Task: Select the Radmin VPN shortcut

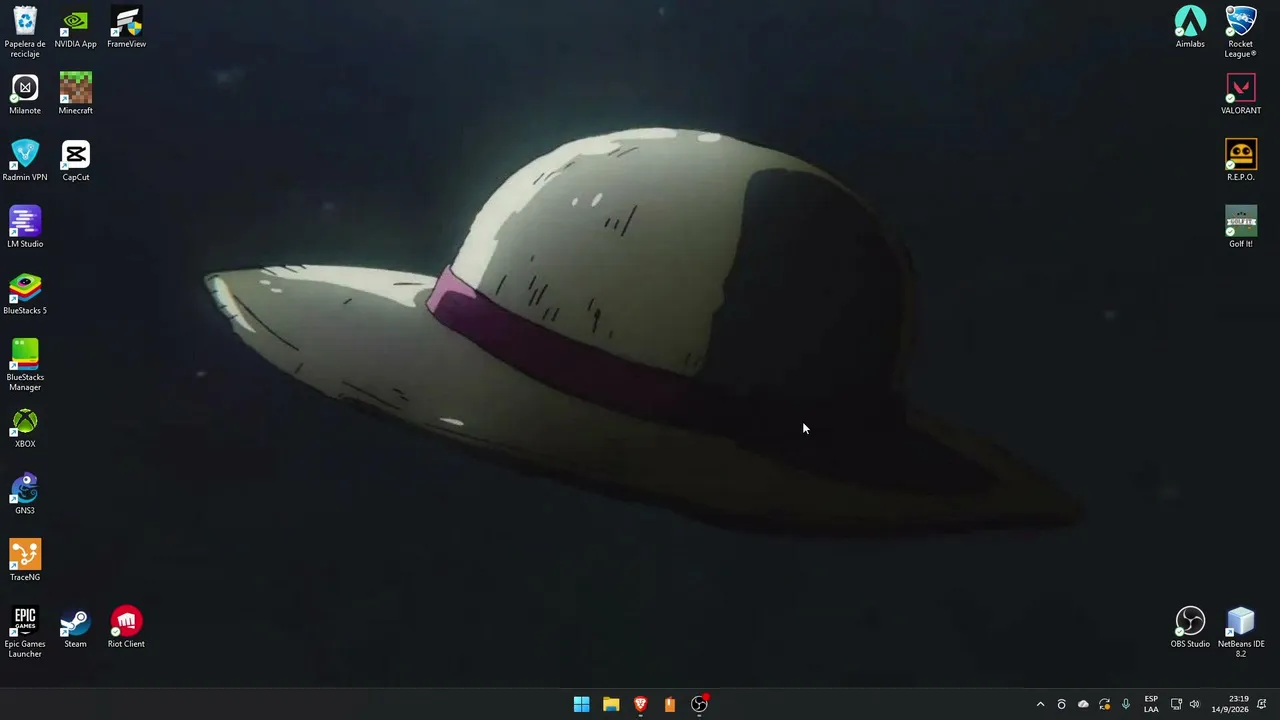Action: tap(25, 161)
